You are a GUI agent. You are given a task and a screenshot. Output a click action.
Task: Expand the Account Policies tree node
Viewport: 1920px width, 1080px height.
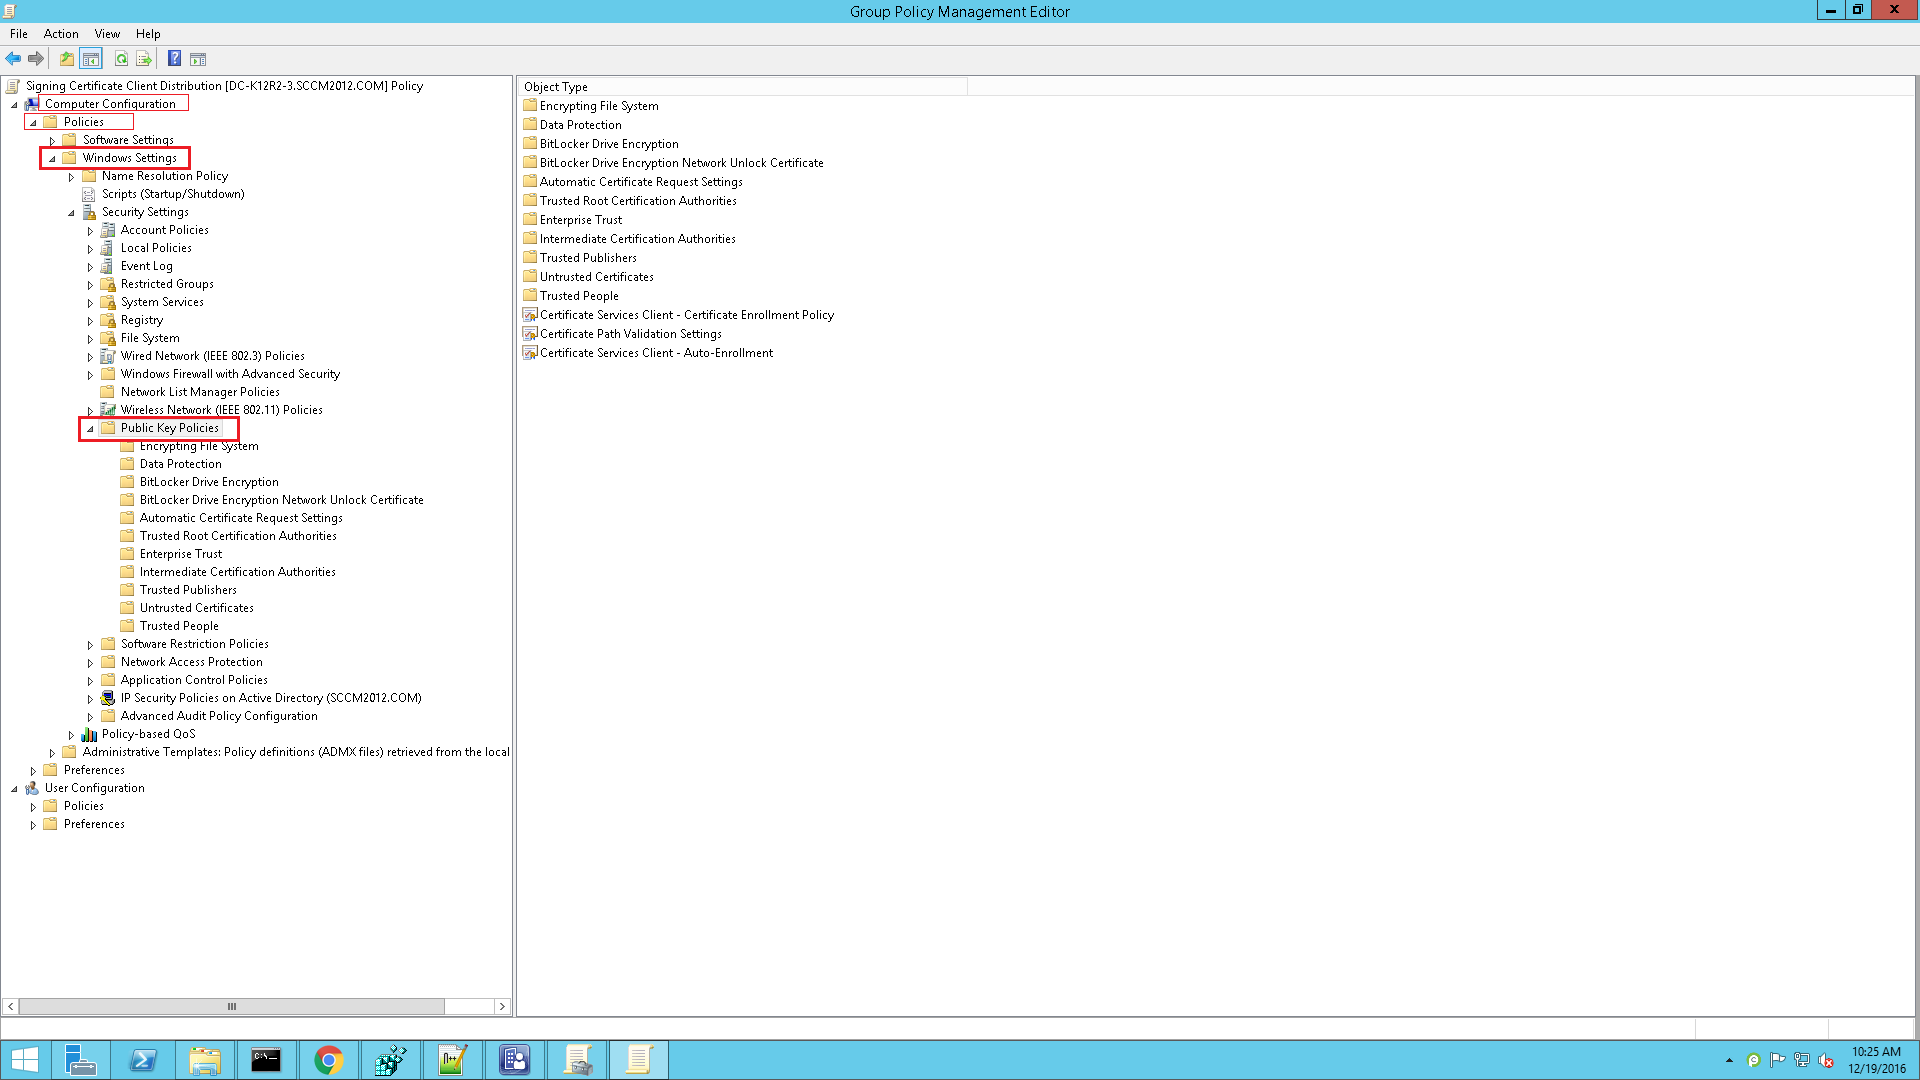[89, 230]
